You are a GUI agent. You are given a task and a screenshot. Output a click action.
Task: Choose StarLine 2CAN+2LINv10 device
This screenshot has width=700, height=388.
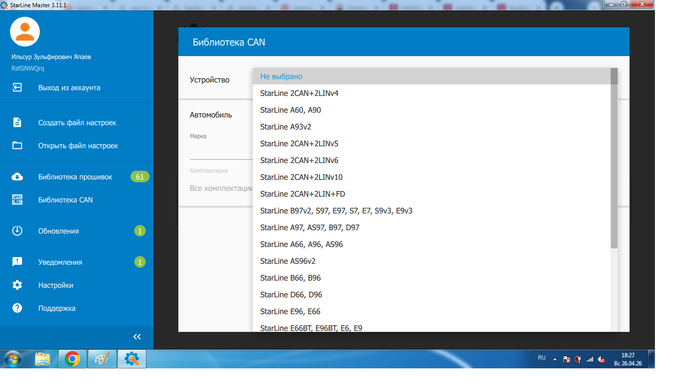432,177
